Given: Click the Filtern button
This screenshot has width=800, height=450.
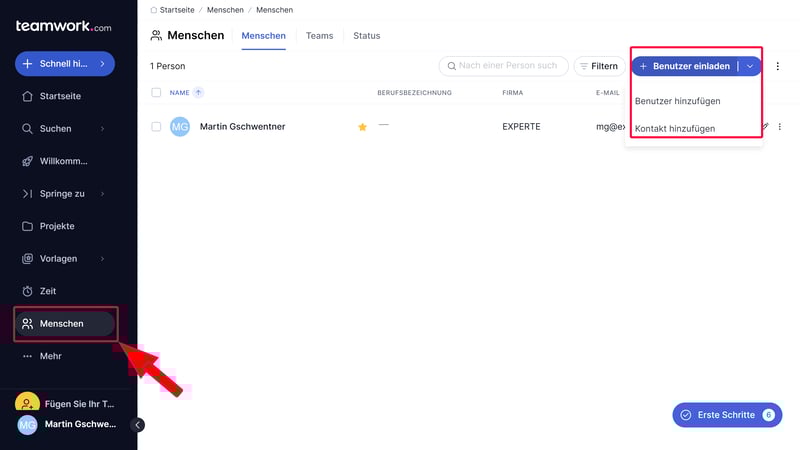Looking at the screenshot, I should (597, 66).
